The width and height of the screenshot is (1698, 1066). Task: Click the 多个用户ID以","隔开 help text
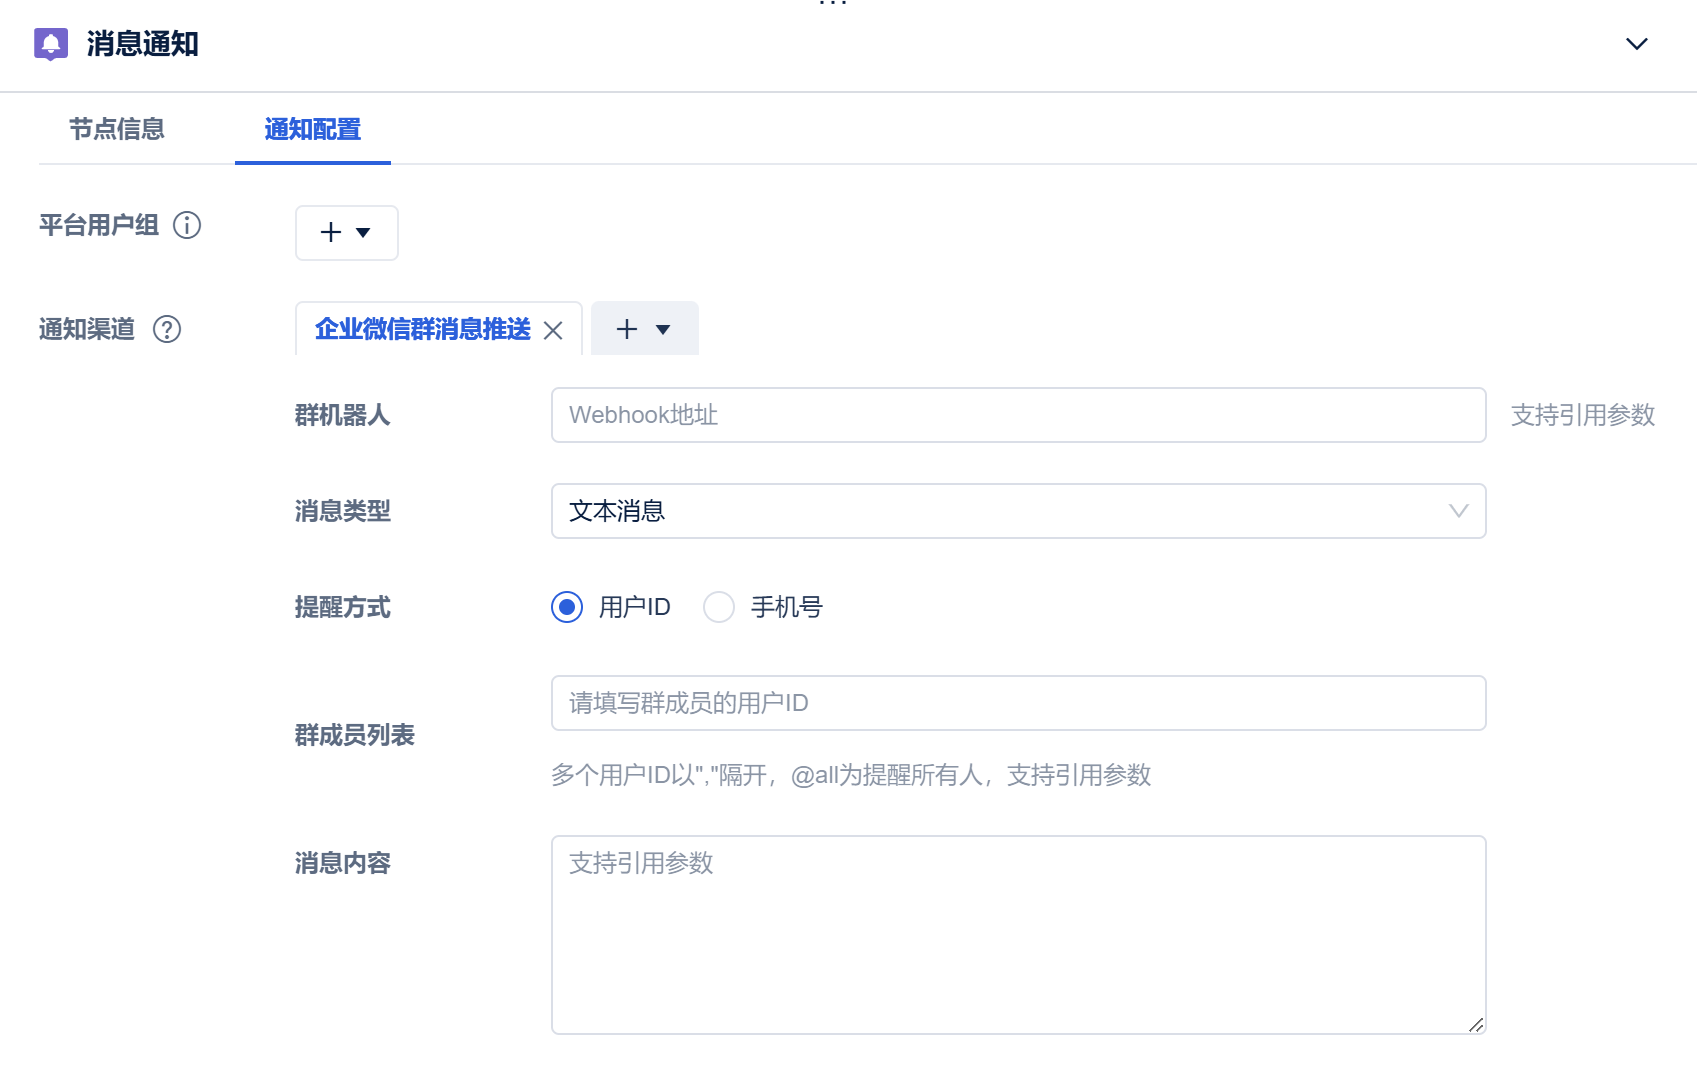click(851, 775)
